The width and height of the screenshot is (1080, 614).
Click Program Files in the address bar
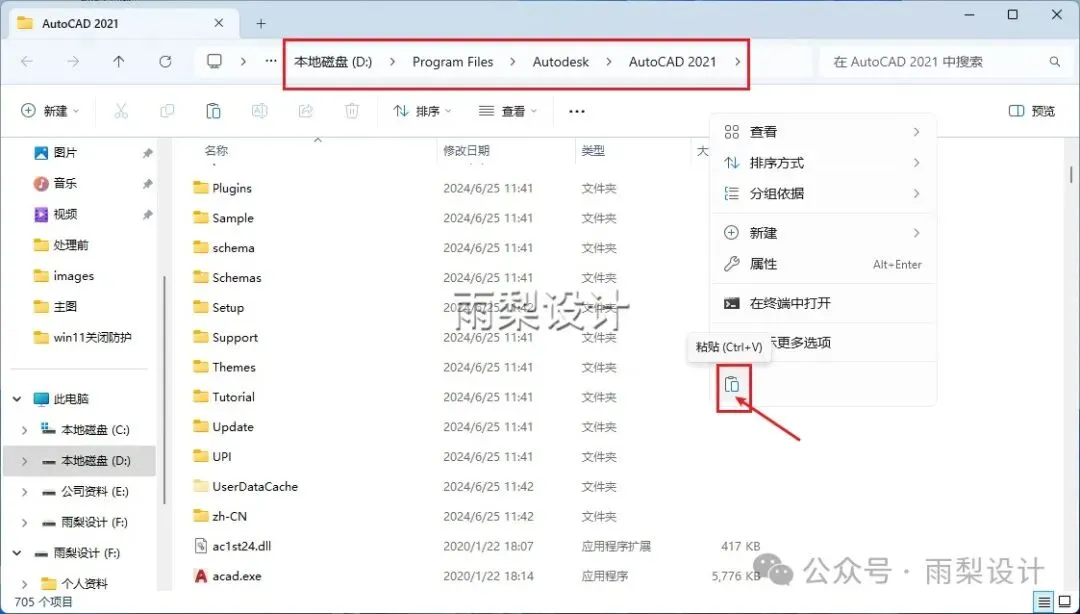[453, 62]
